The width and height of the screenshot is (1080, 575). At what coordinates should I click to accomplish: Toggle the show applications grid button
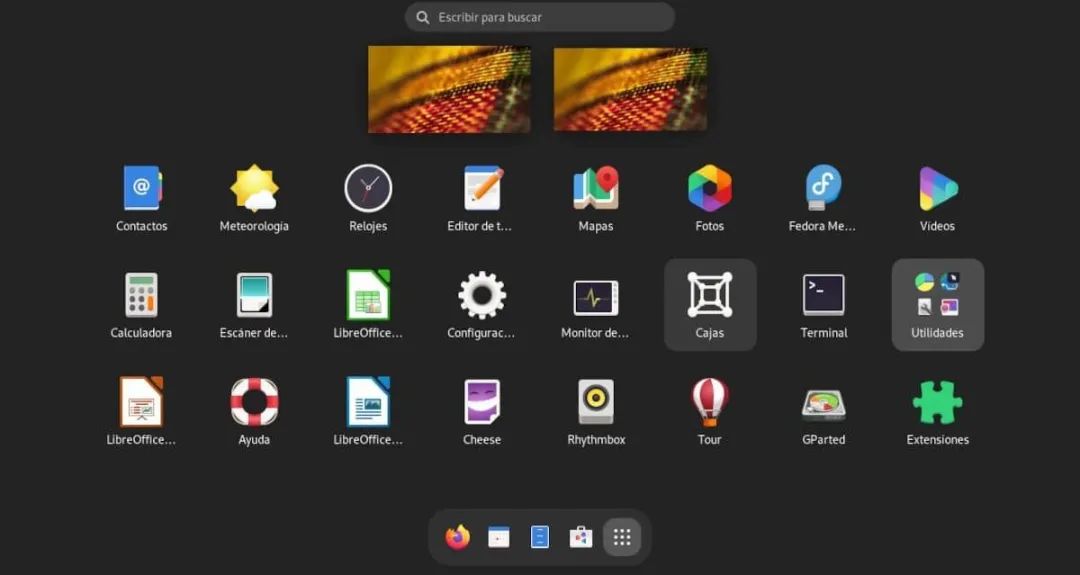pos(622,536)
